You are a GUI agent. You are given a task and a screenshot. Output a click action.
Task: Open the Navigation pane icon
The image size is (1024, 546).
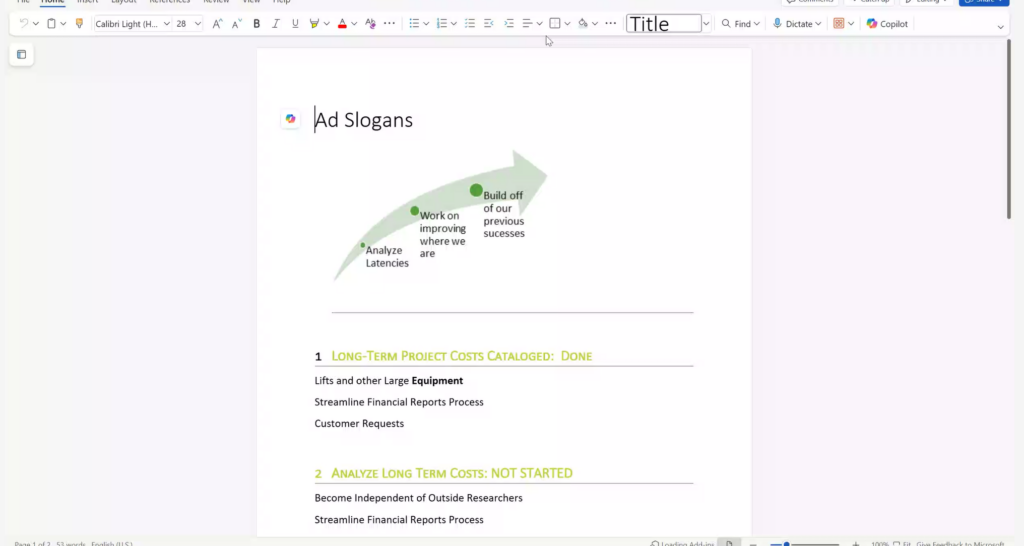click(22, 55)
